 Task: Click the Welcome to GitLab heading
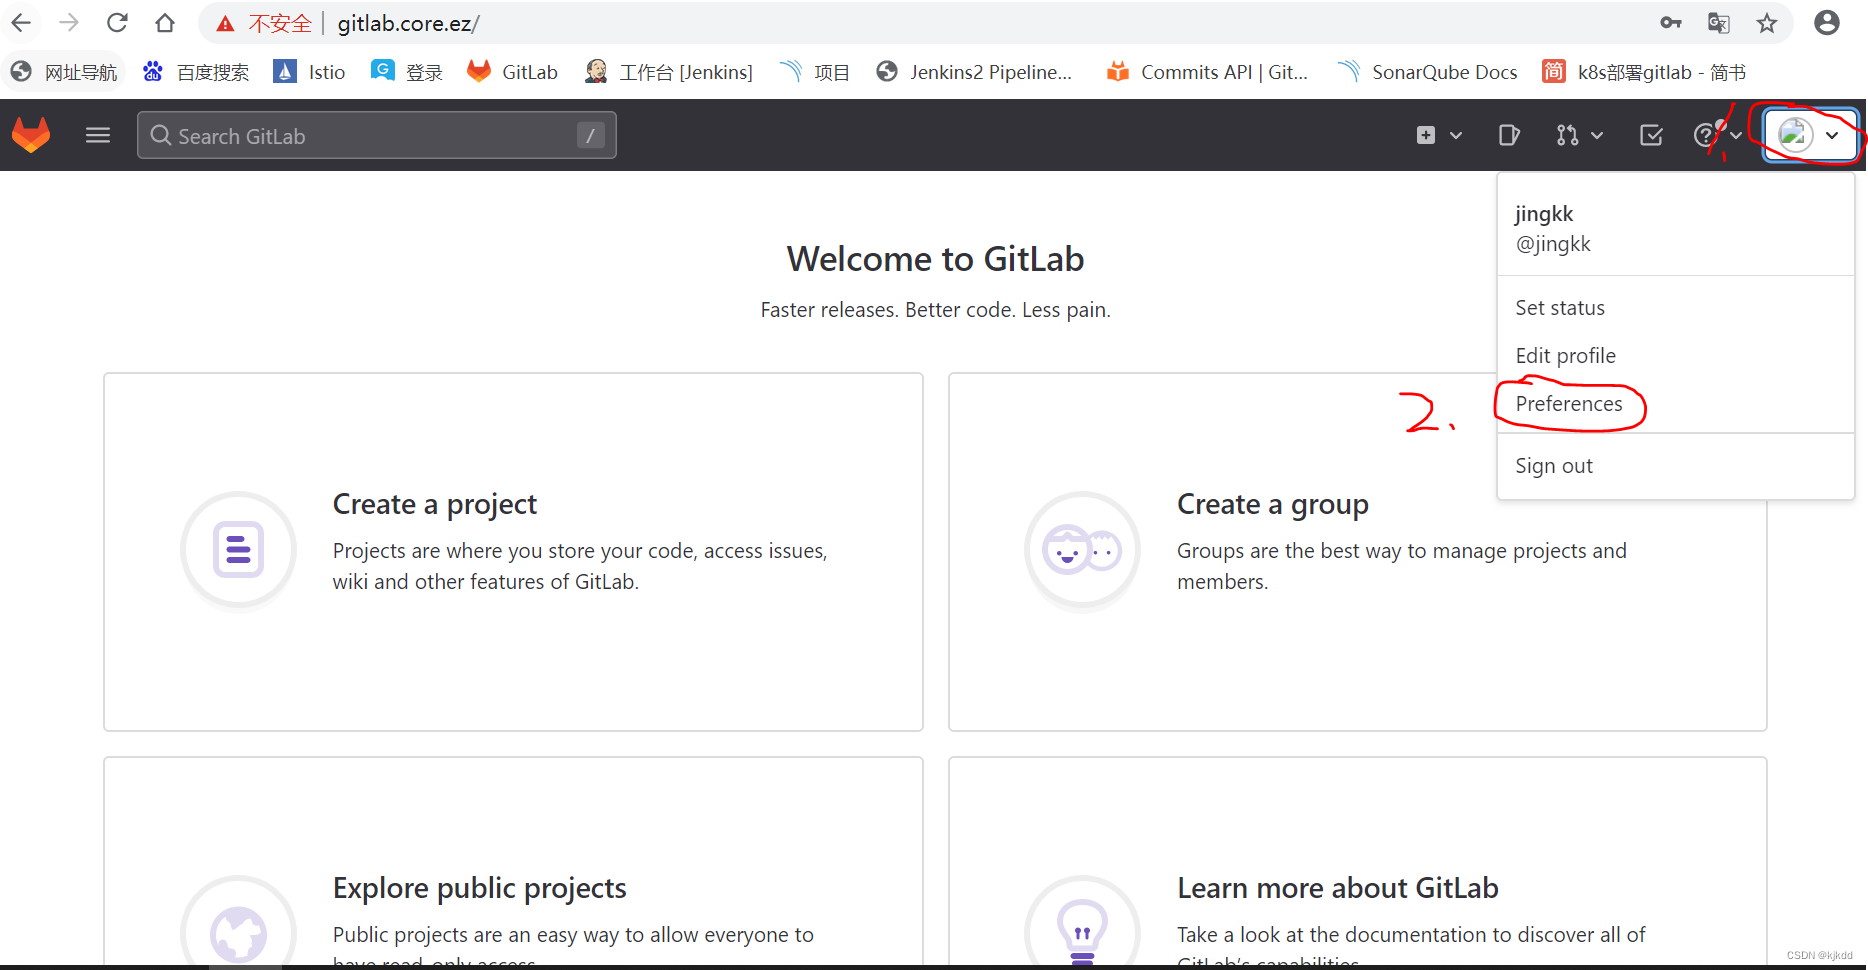[935, 259]
